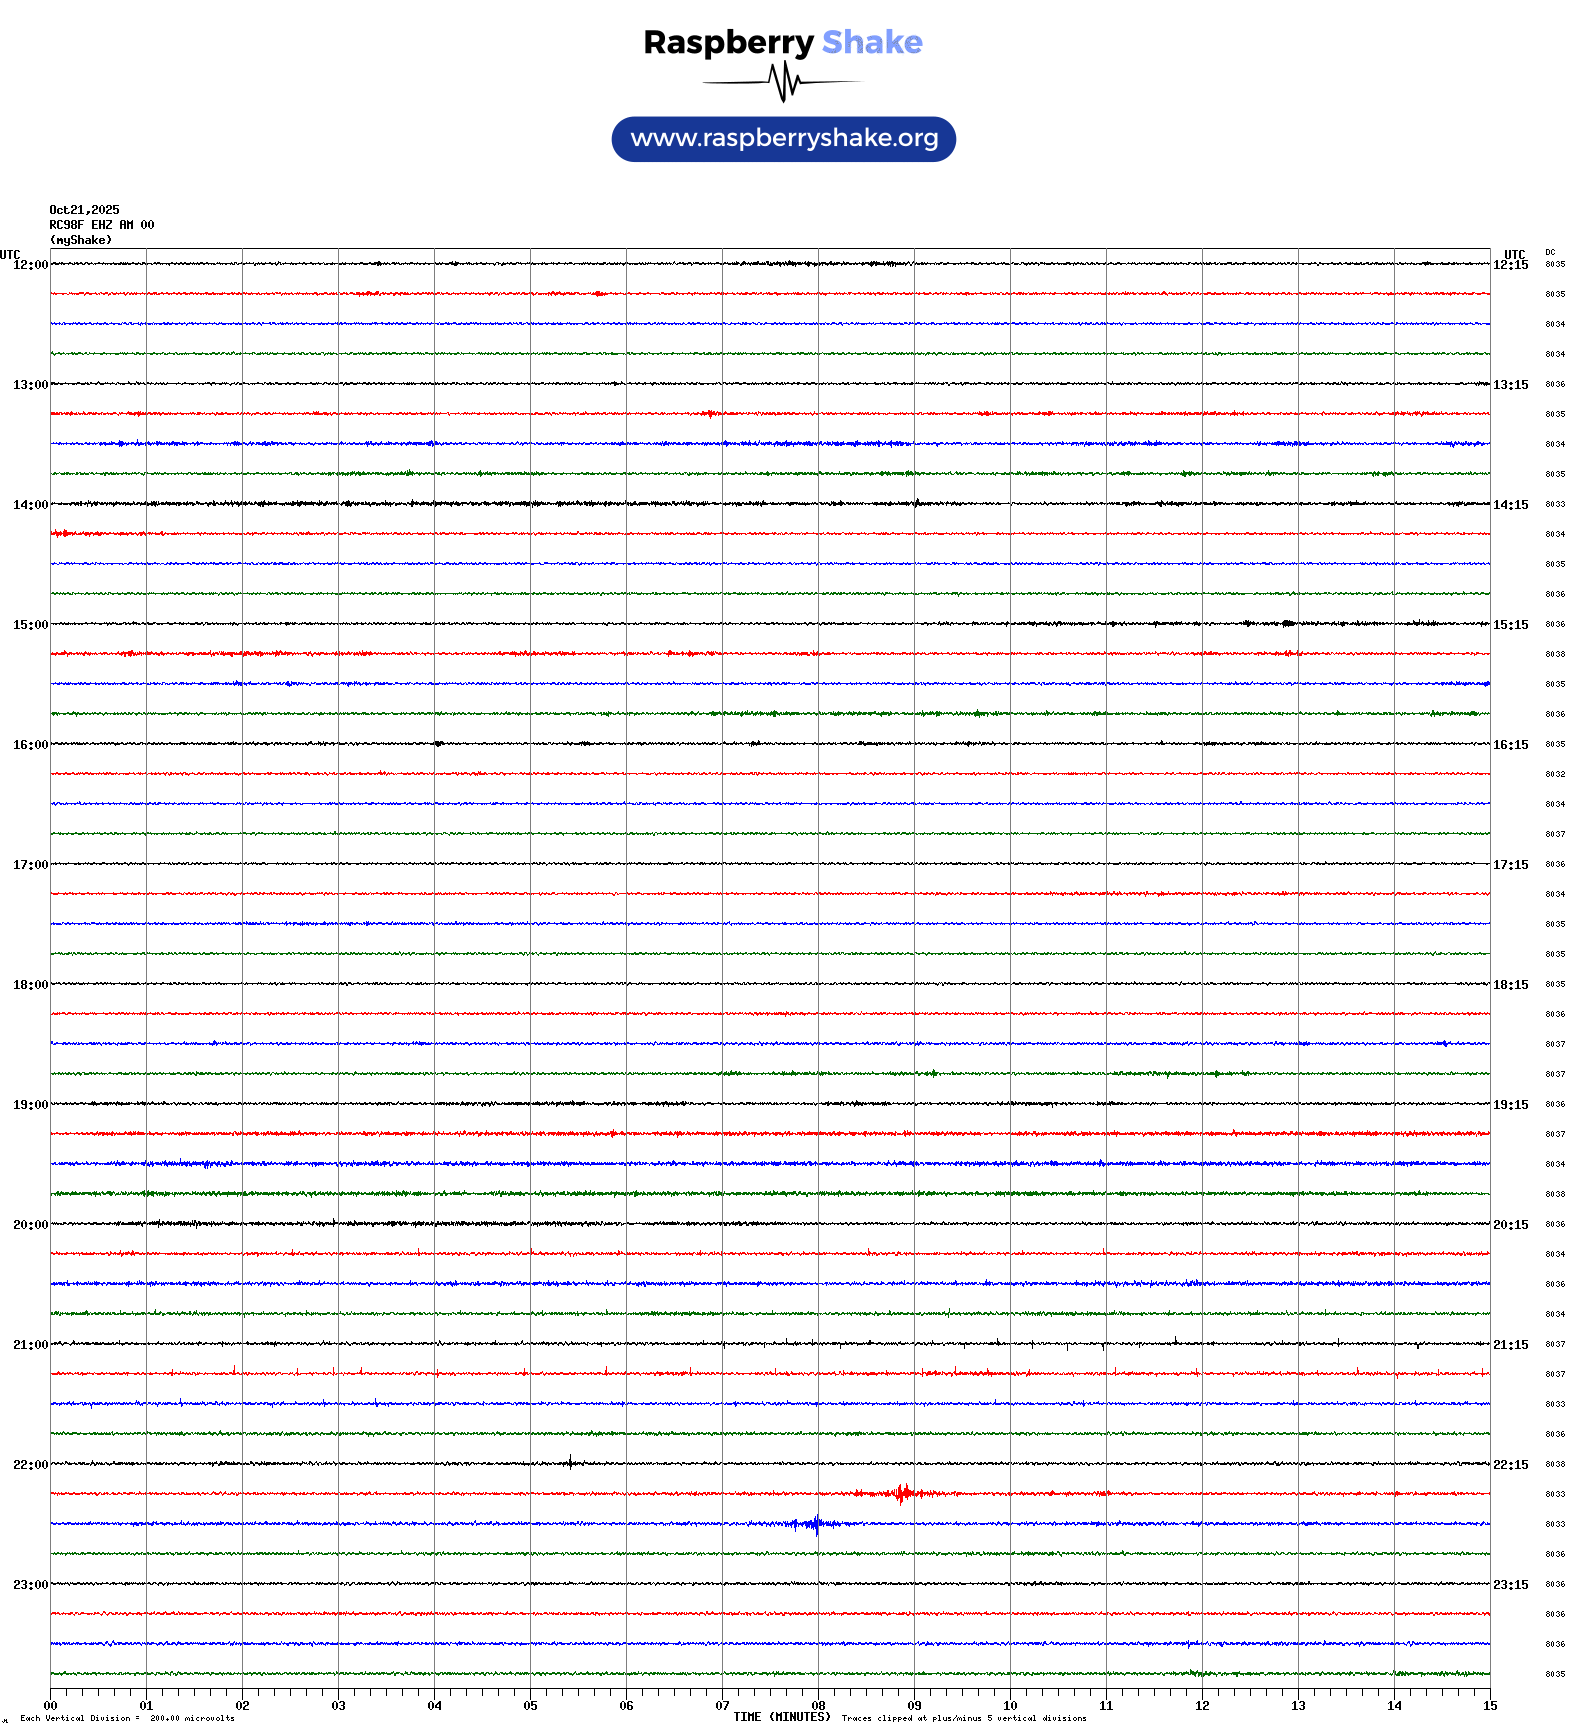The image size is (1570, 1732).
Task: Select the minute 15 tick label at bottom
Action: point(1489,1706)
